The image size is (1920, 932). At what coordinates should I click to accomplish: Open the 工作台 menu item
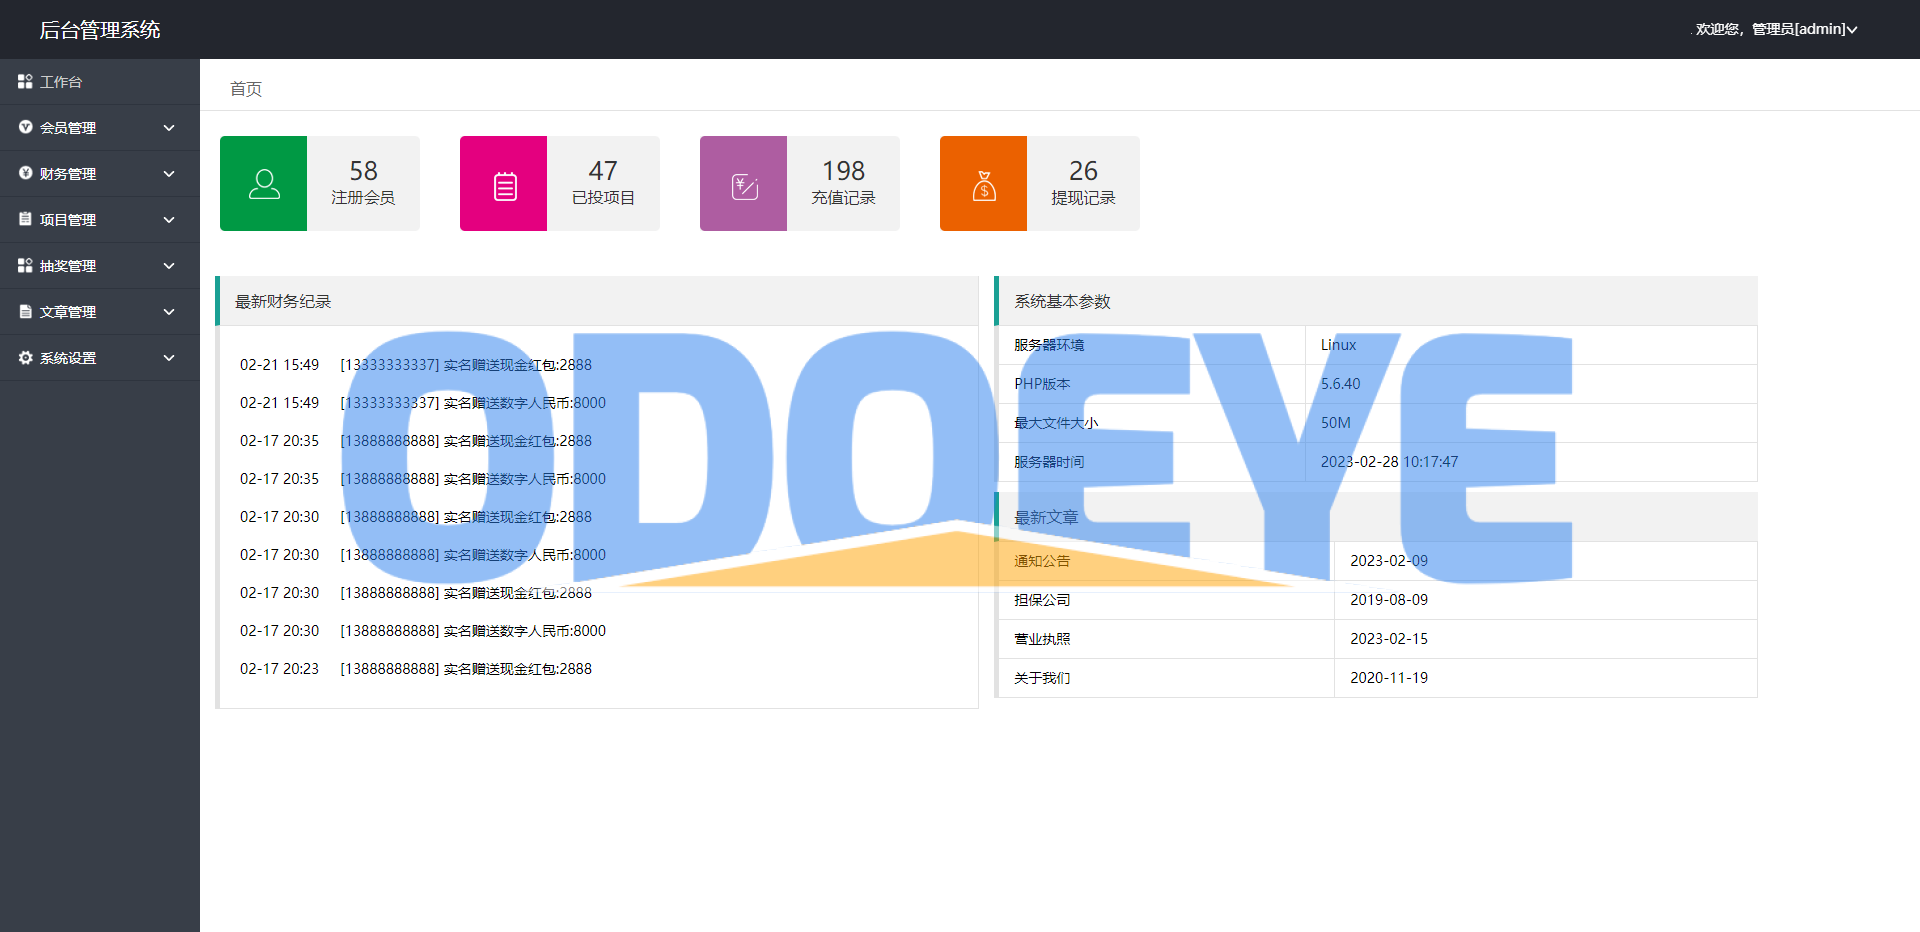point(61,82)
